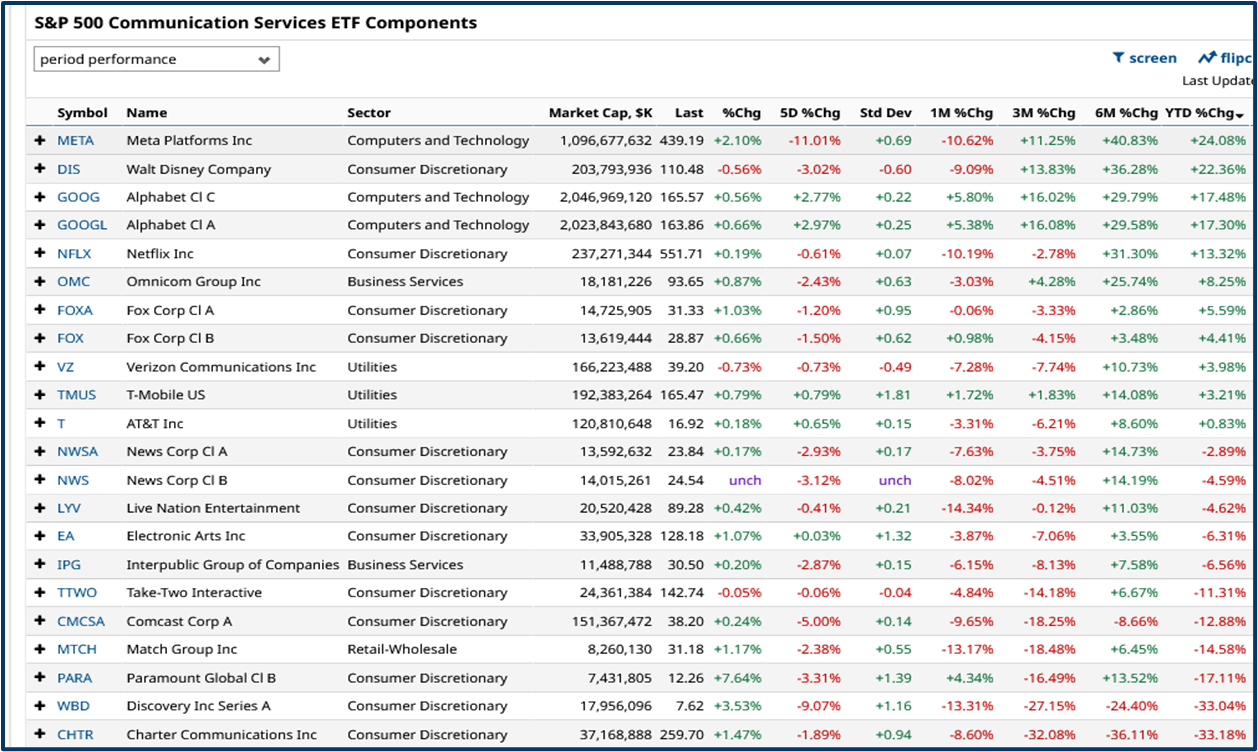1258x752 pixels.
Task: Sort table by the Symbol column header
Action: click(82, 113)
